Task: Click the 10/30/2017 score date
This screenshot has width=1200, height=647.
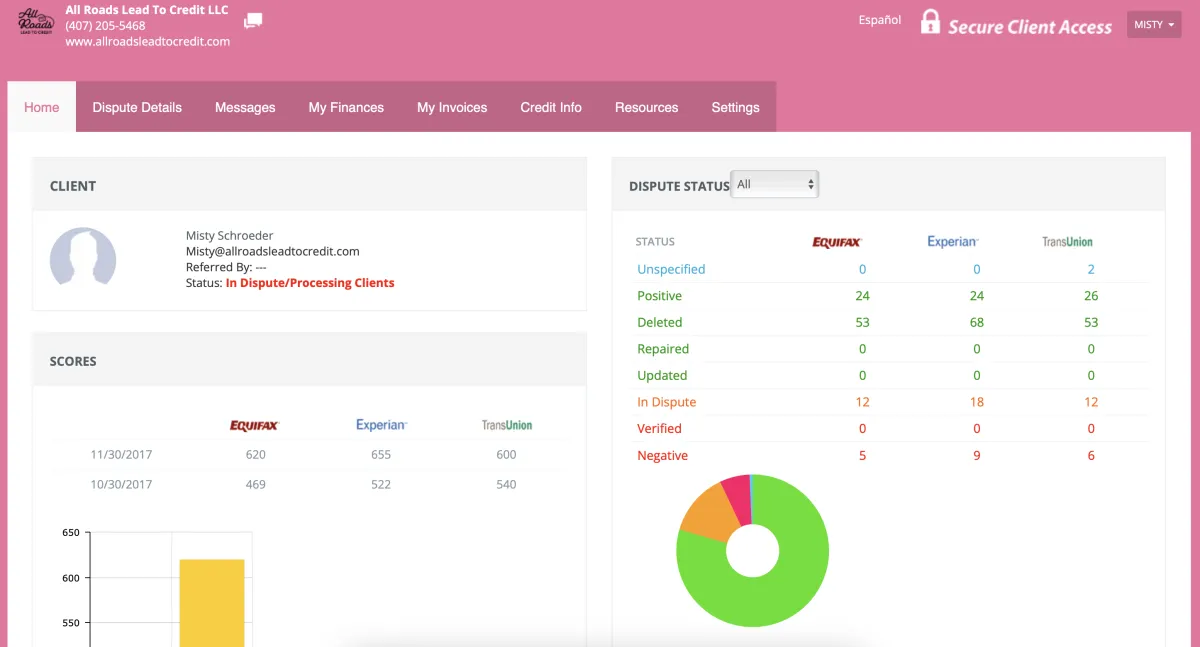Action: point(121,484)
